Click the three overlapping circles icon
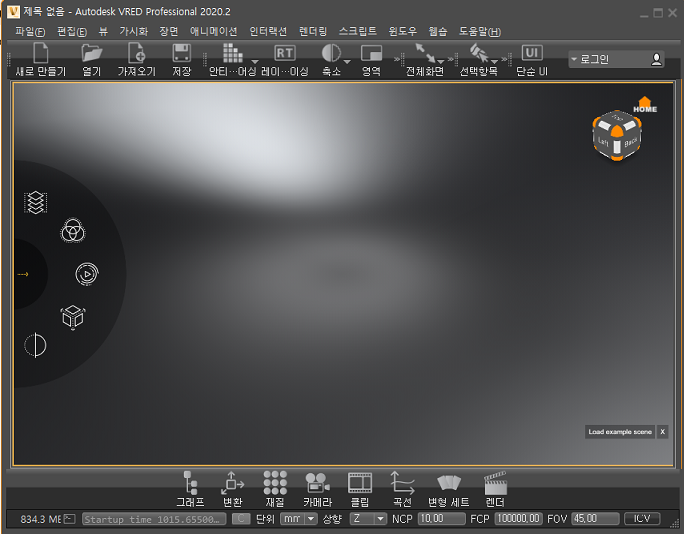This screenshot has width=684, height=534. point(72,231)
